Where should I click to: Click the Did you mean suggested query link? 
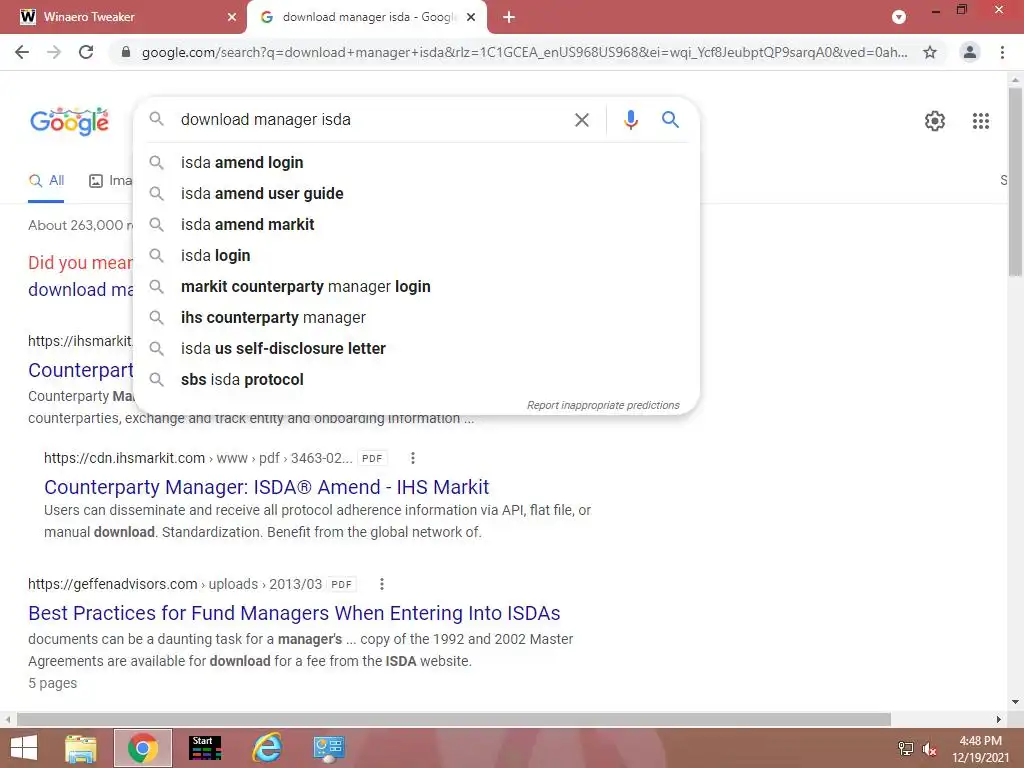click(x=80, y=289)
